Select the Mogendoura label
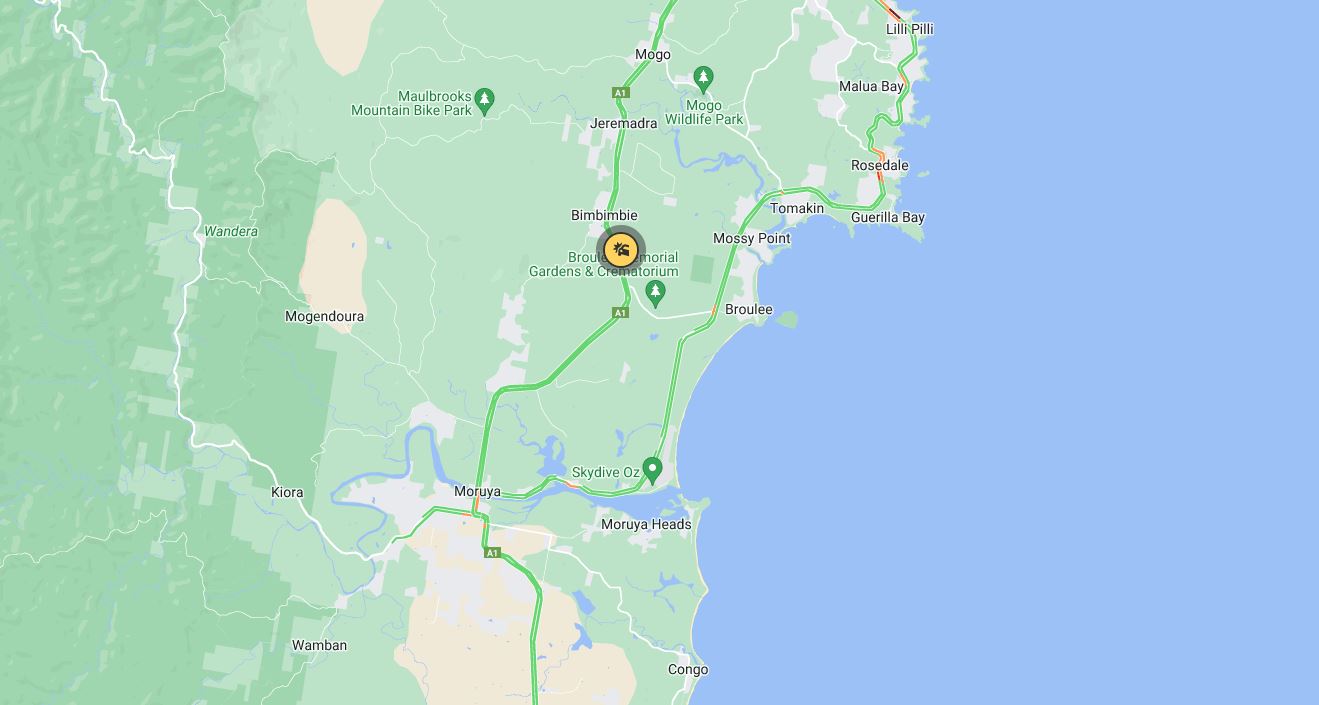Viewport: 1319px width, 705px height. pos(324,316)
